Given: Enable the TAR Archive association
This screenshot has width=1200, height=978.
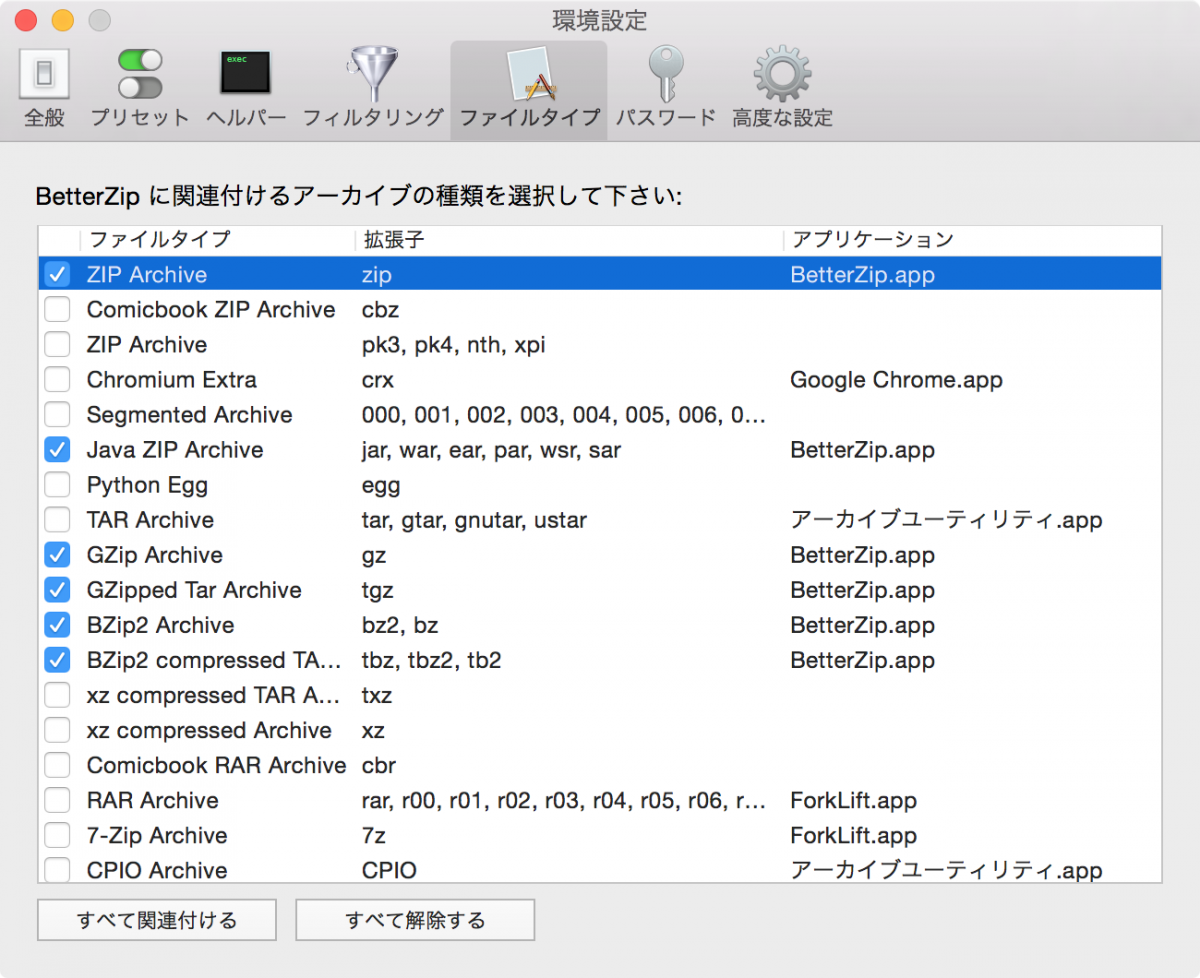Looking at the screenshot, I should (57, 520).
